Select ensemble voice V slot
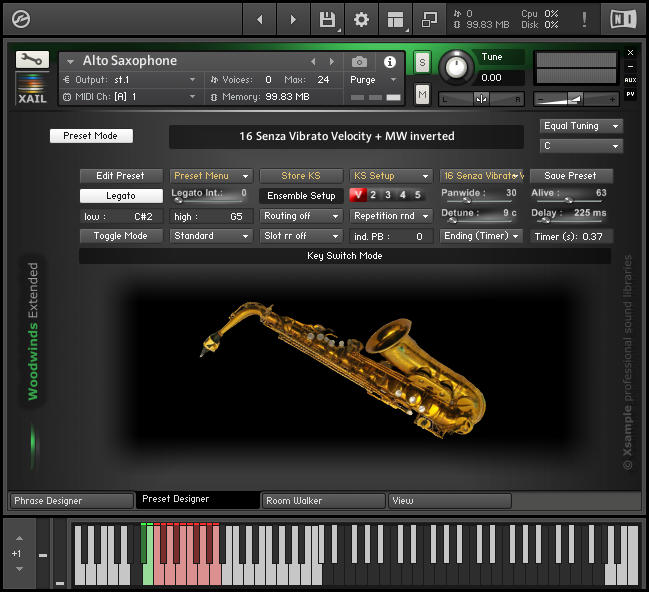 [x=358, y=195]
